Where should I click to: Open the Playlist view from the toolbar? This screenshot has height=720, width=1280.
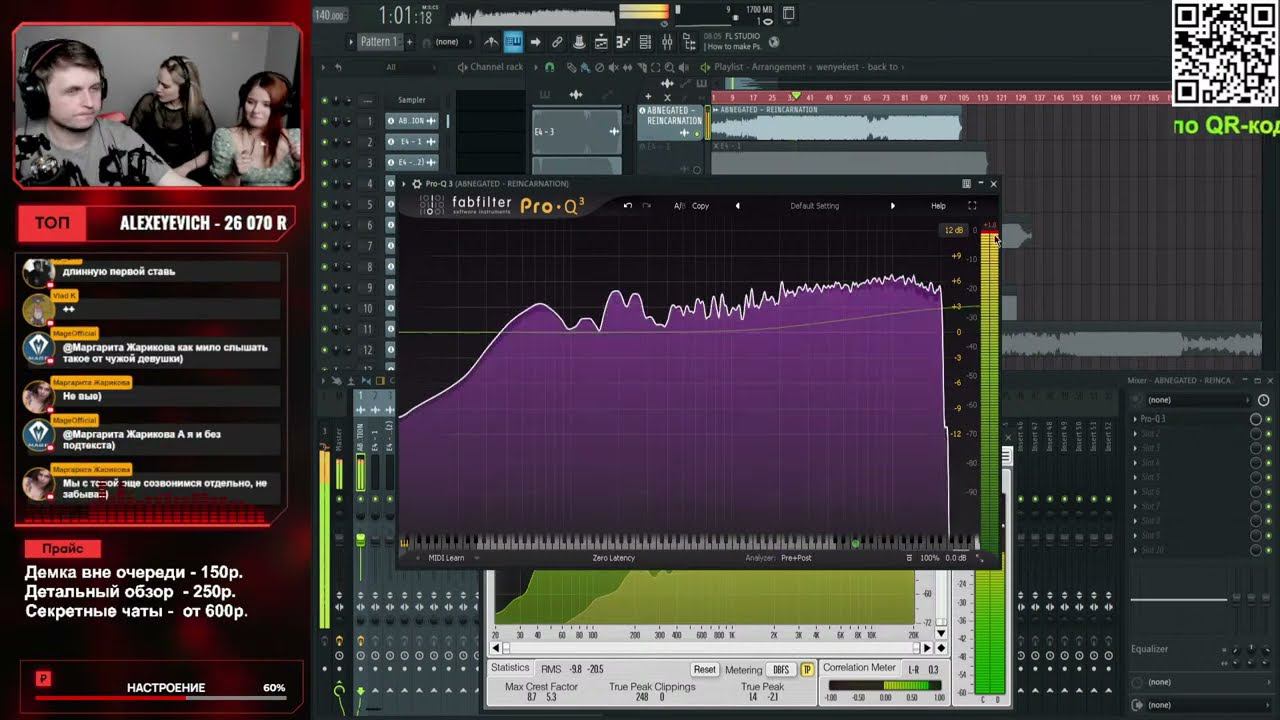click(x=600, y=42)
